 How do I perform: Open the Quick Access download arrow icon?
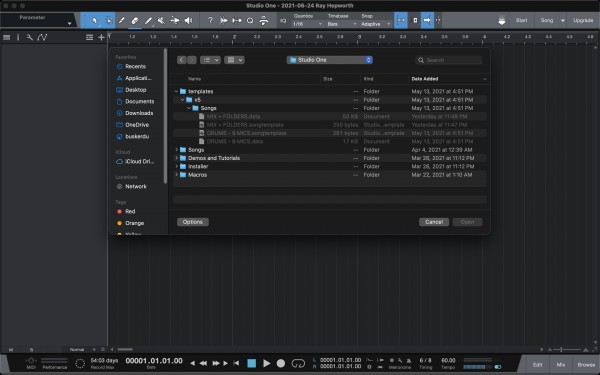[x=502, y=21]
